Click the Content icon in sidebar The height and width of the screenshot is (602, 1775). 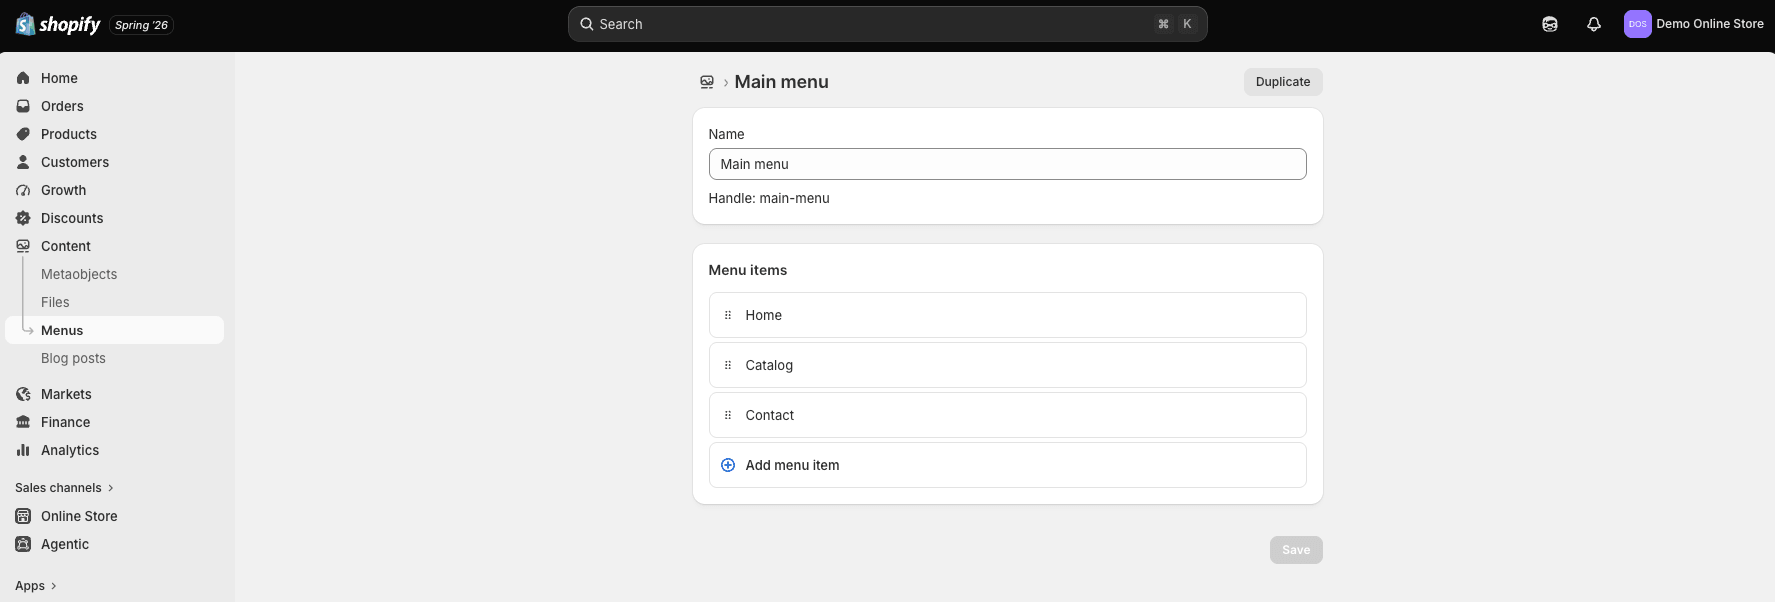23,246
